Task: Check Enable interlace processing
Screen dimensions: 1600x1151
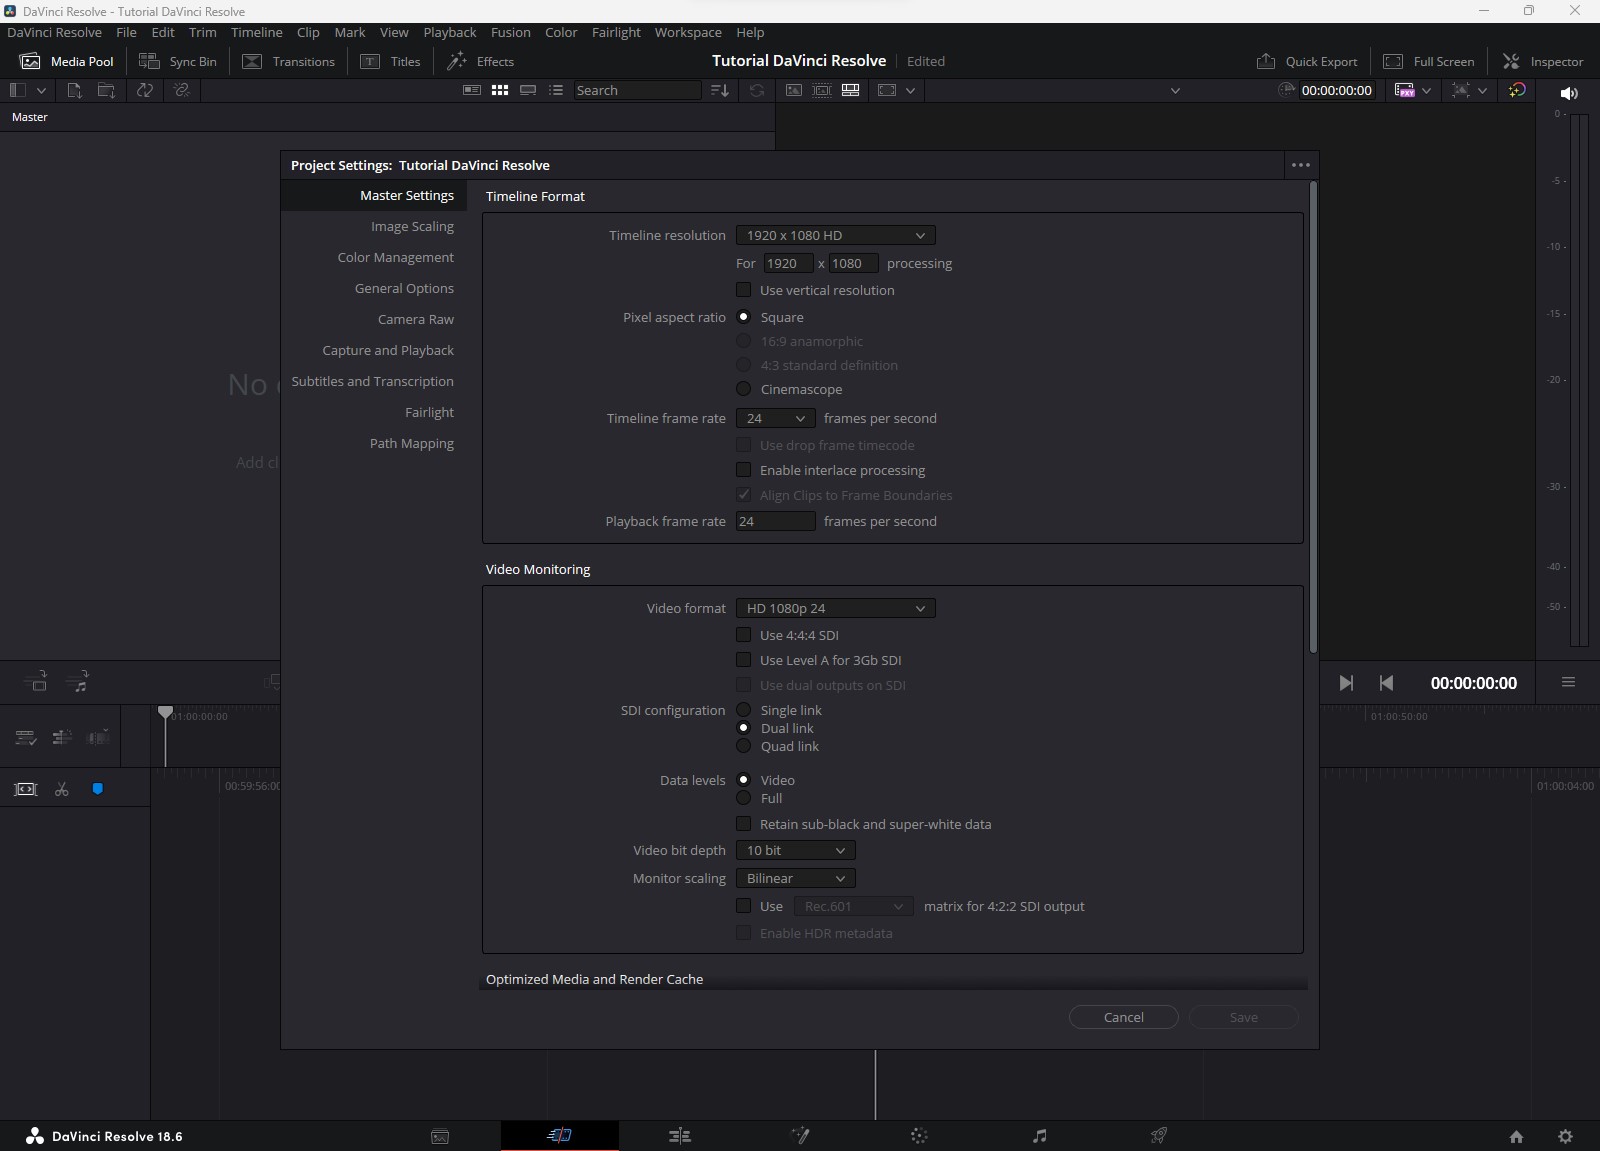Action: [x=744, y=470]
